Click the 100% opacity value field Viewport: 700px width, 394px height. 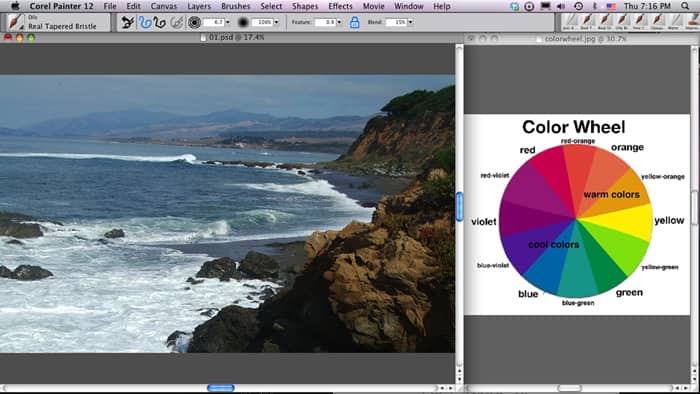pyautogui.click(x=262, y=22)
